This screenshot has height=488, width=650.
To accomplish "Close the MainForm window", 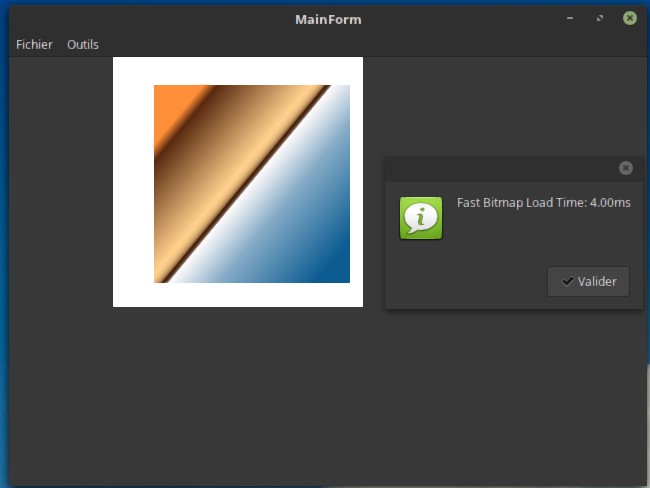I will tap(630, 18).
